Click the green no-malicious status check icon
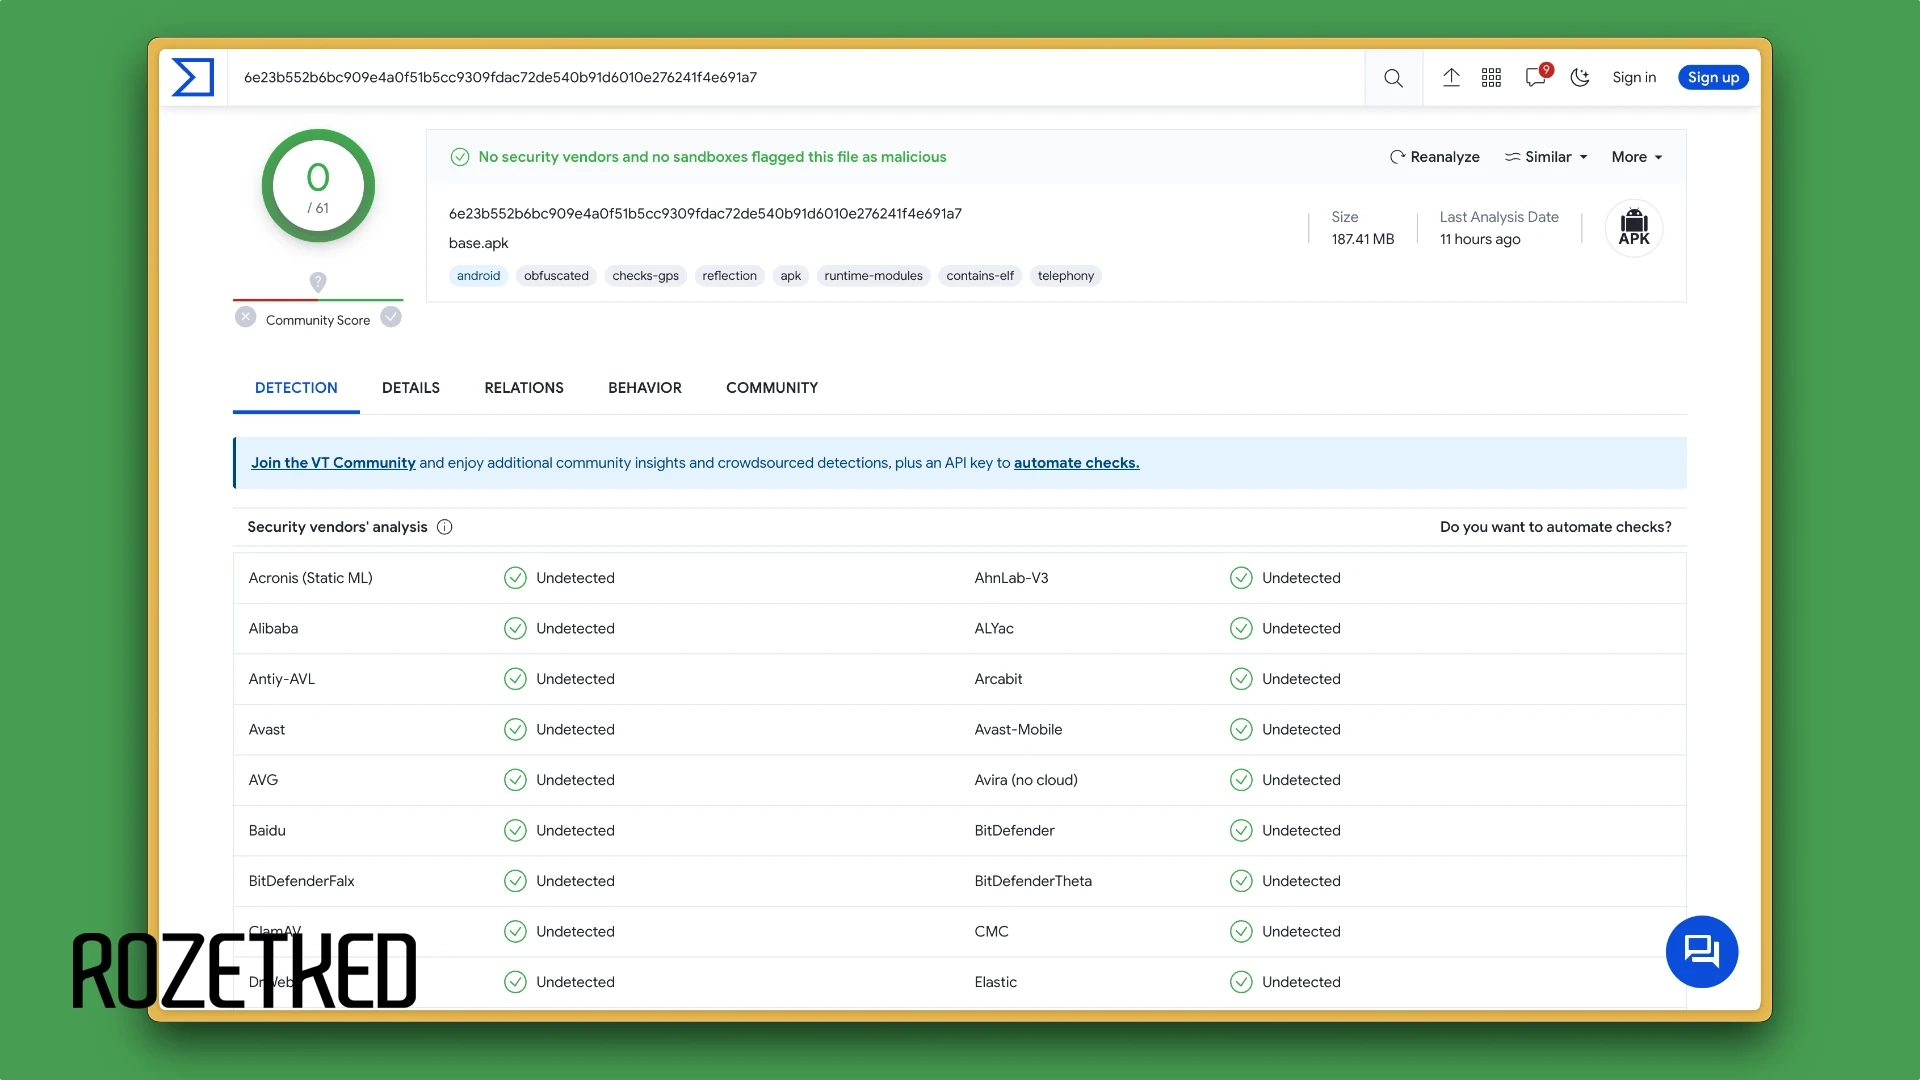Screen dimensions: 1920x1080 460,157
